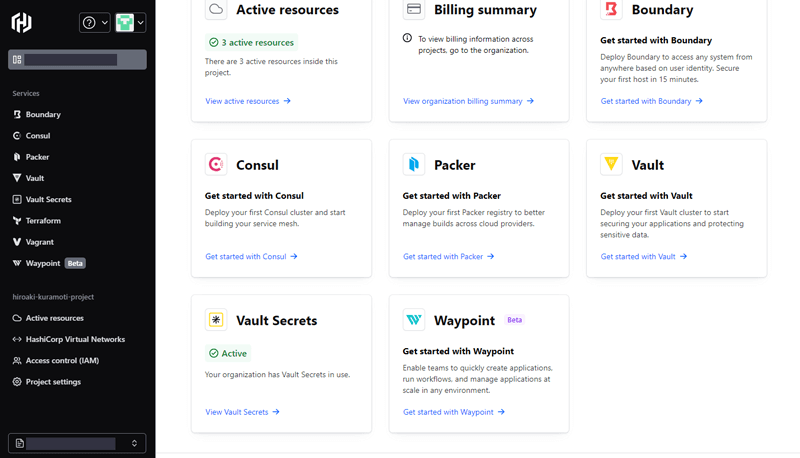The height and width of the screenshot is (458, 800).
Task: Click the Consul card logo icon
Action: point(216,164)
